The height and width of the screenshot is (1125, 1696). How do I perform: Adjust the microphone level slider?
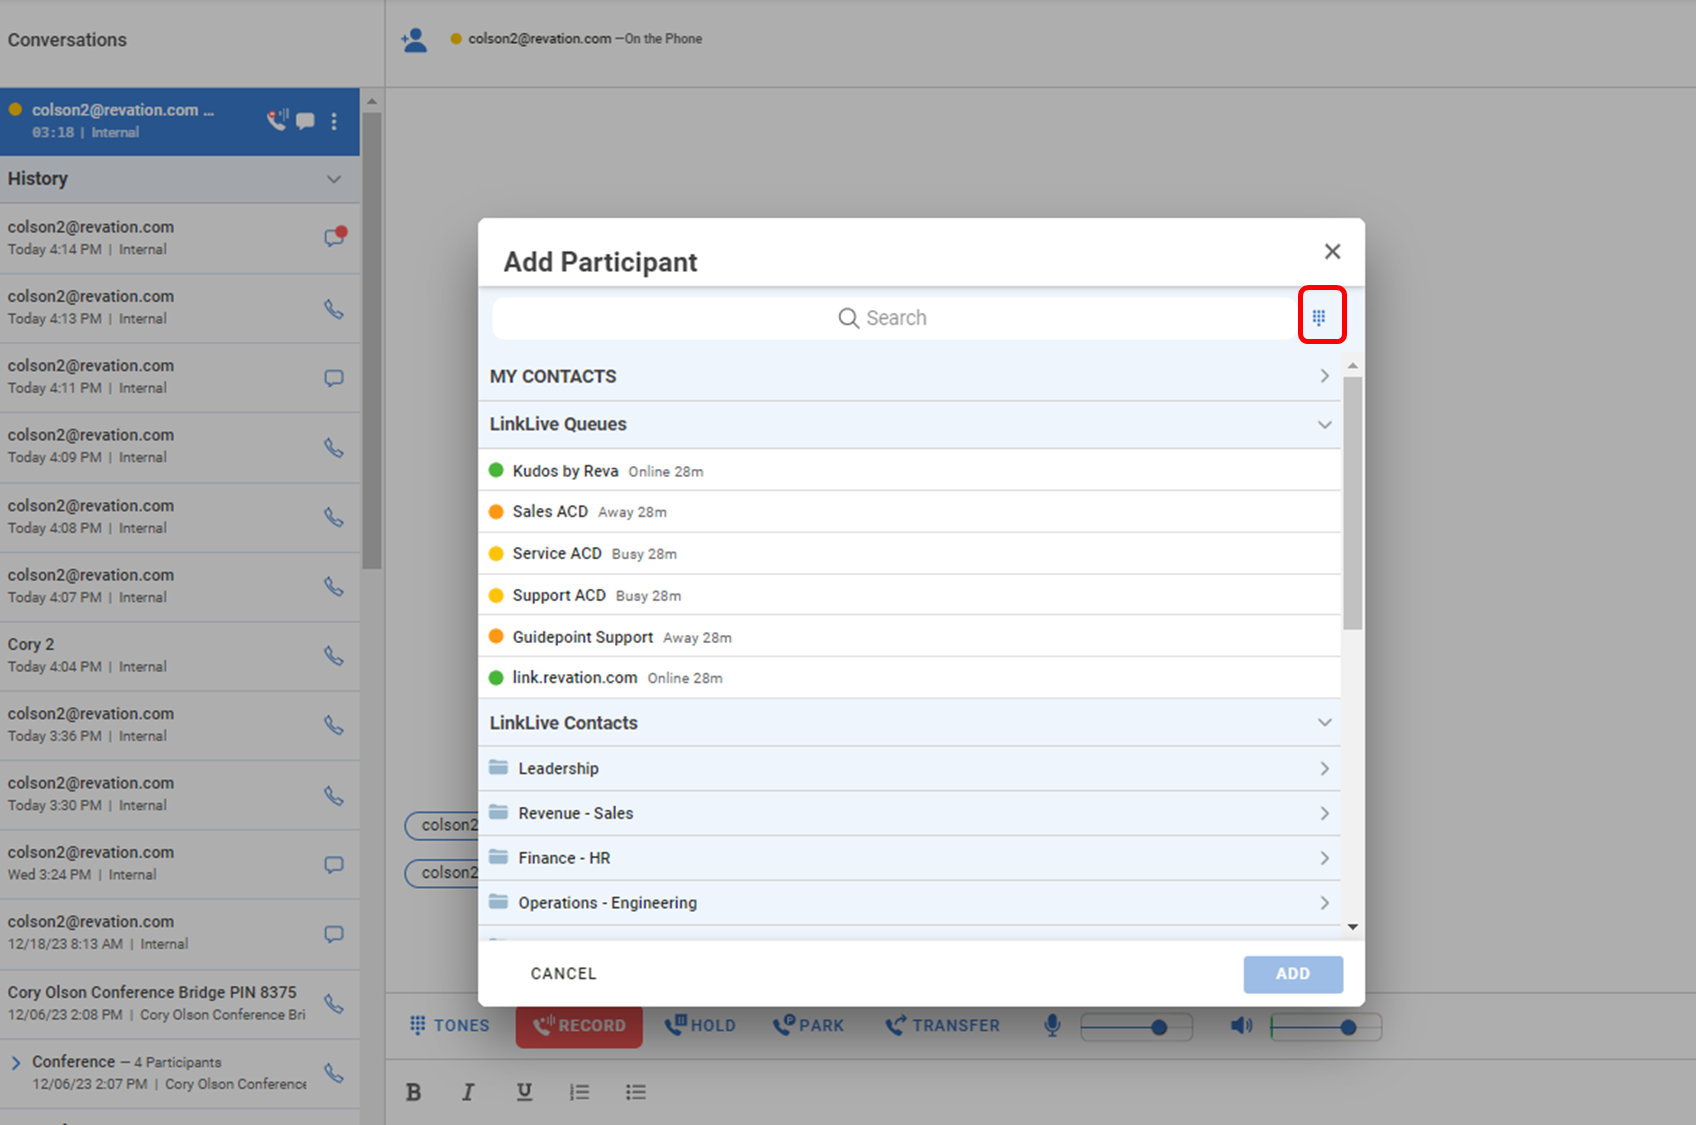coord(1158,1027)
